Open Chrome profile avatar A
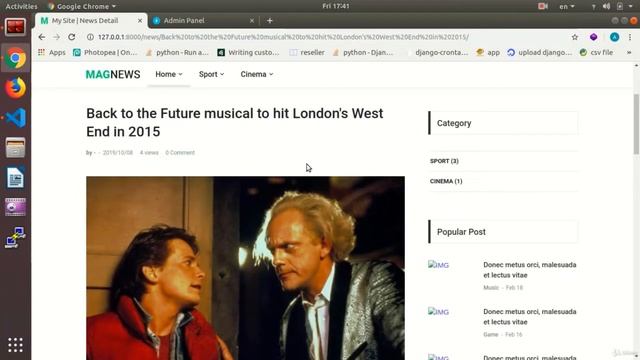The height and width of the screenshot is (360, 640). point(614,37)
